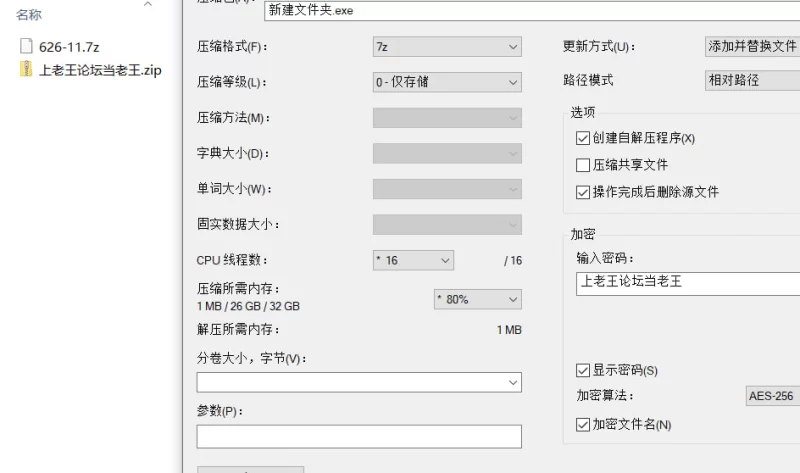Click the 参数 input field
Viewport: 800px width, 473px height.
tap(359, 436)
